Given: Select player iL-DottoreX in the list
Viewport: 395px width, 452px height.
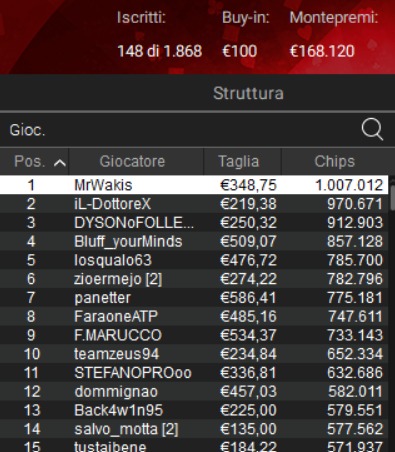Looking at the screenshot, I should pyautogui.click(x=194, y=204).
